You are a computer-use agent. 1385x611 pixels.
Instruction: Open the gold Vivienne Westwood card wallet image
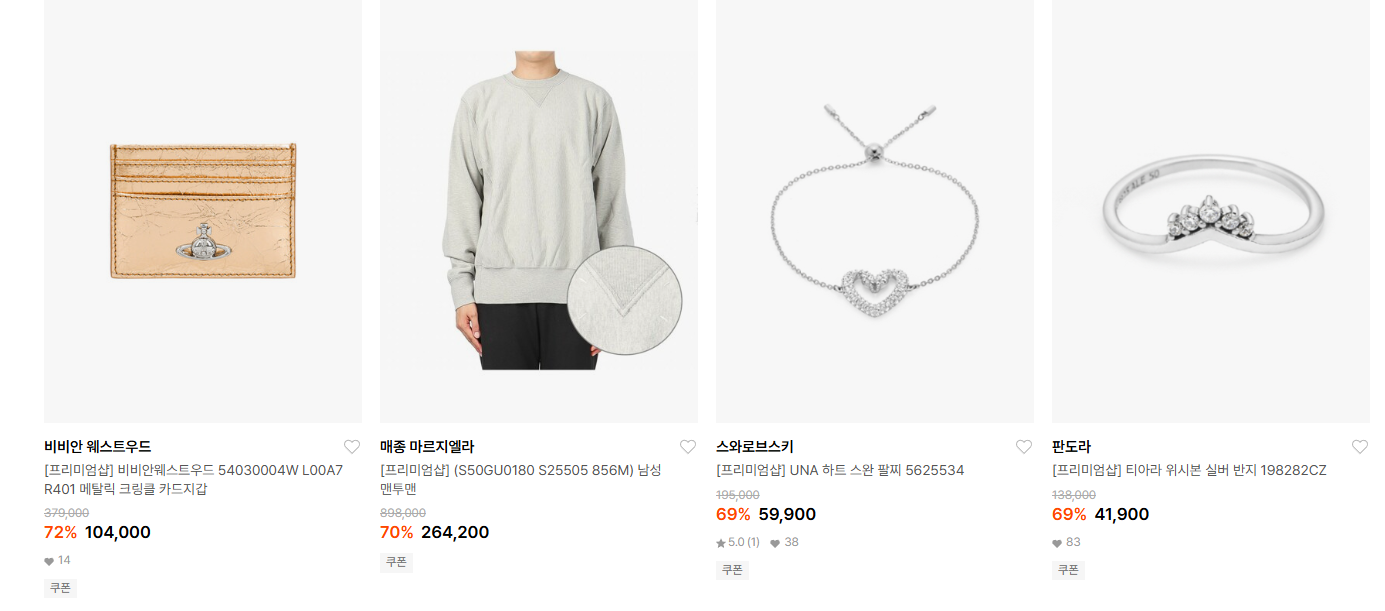(203, 211)
